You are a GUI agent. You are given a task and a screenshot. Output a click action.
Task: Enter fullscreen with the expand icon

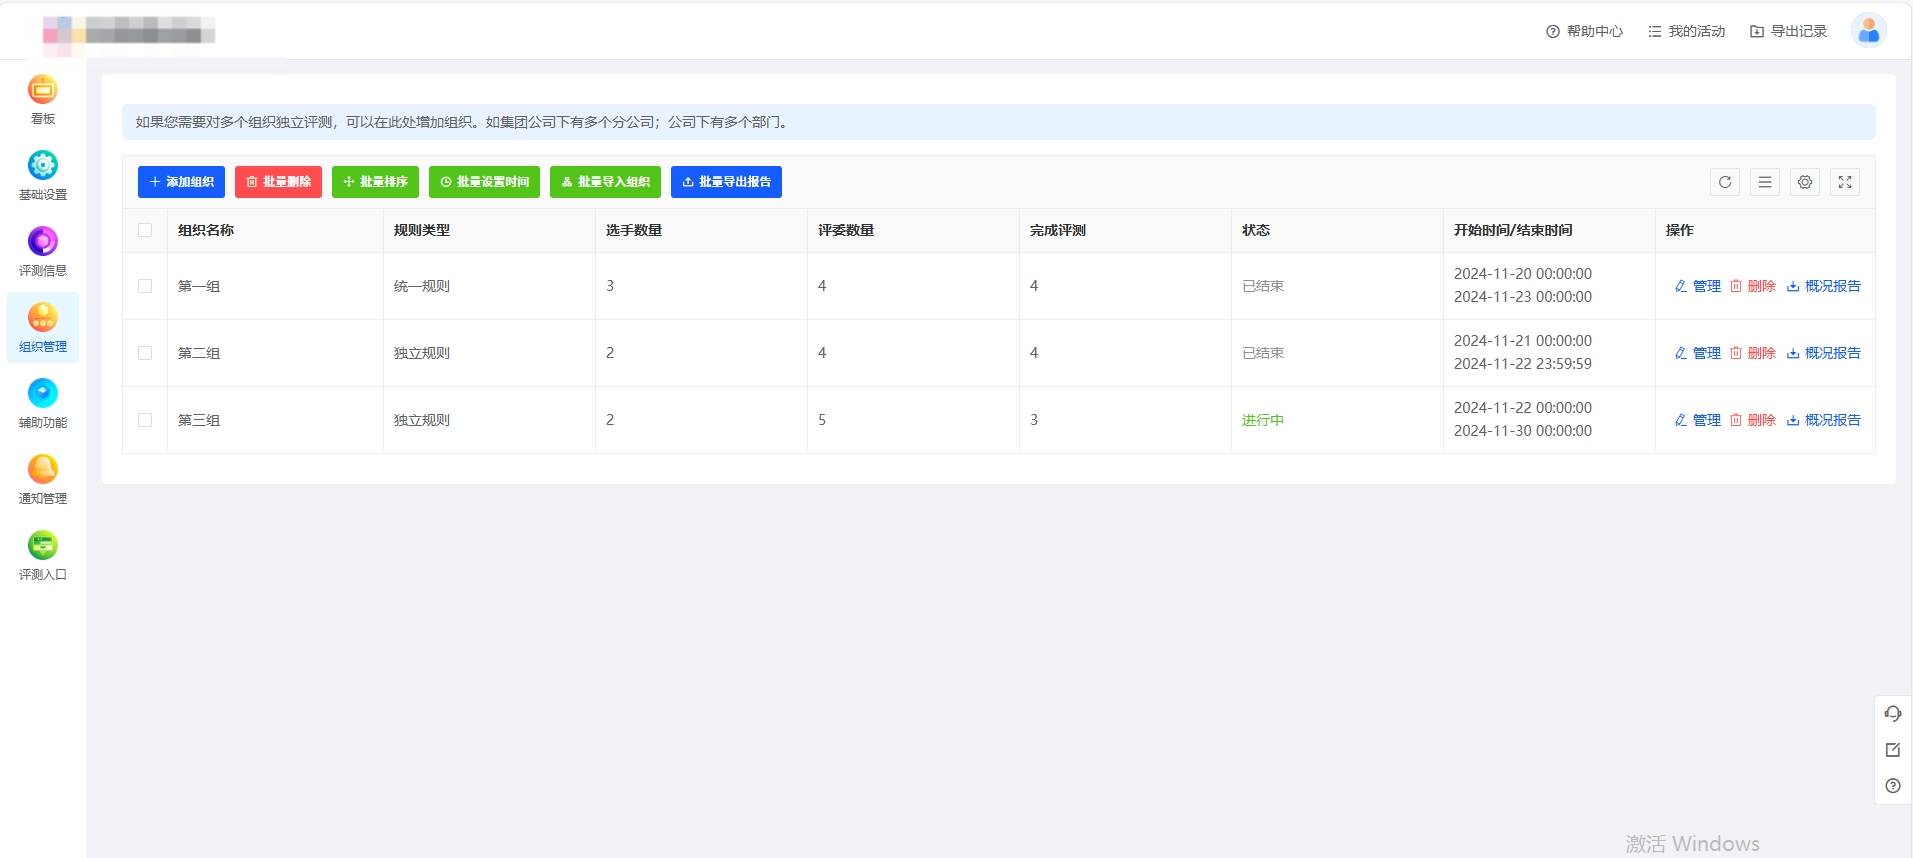tap(1844, 182)
